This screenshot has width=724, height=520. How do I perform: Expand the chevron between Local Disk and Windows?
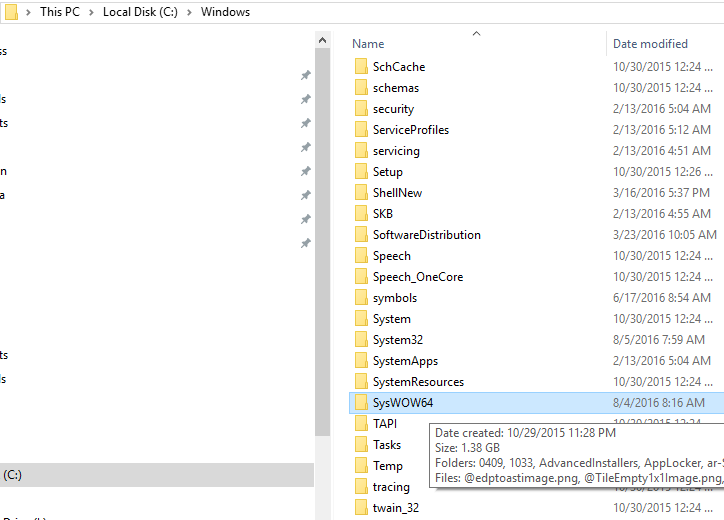189,12
